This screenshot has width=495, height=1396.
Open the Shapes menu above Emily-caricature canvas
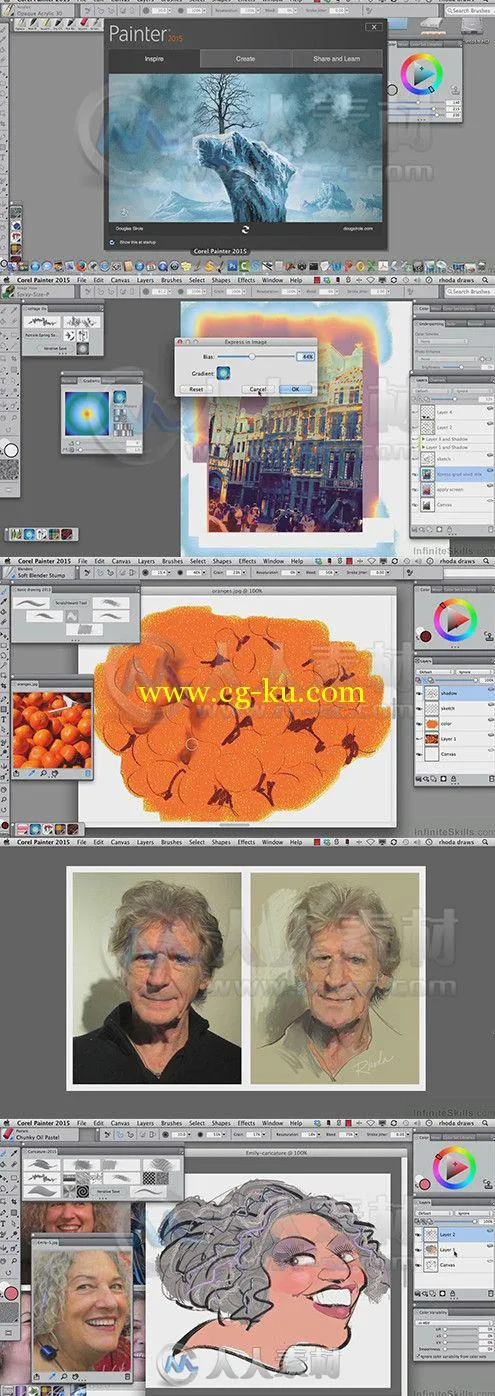point(221,1123)
